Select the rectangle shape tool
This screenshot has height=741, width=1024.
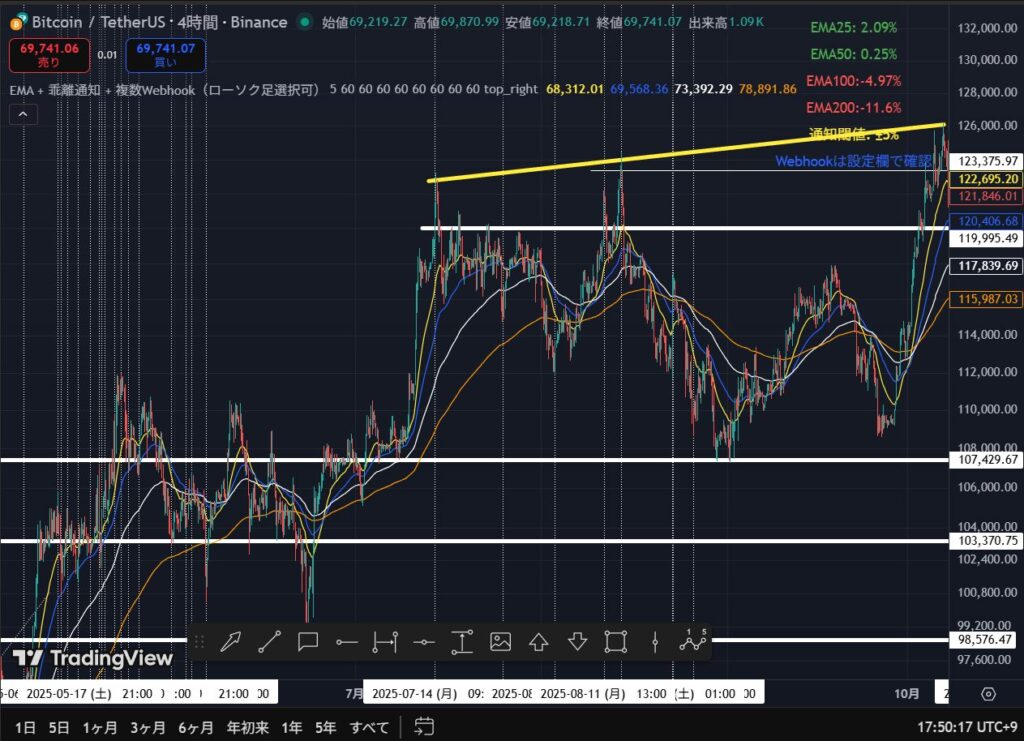click(x=616, y=641)
